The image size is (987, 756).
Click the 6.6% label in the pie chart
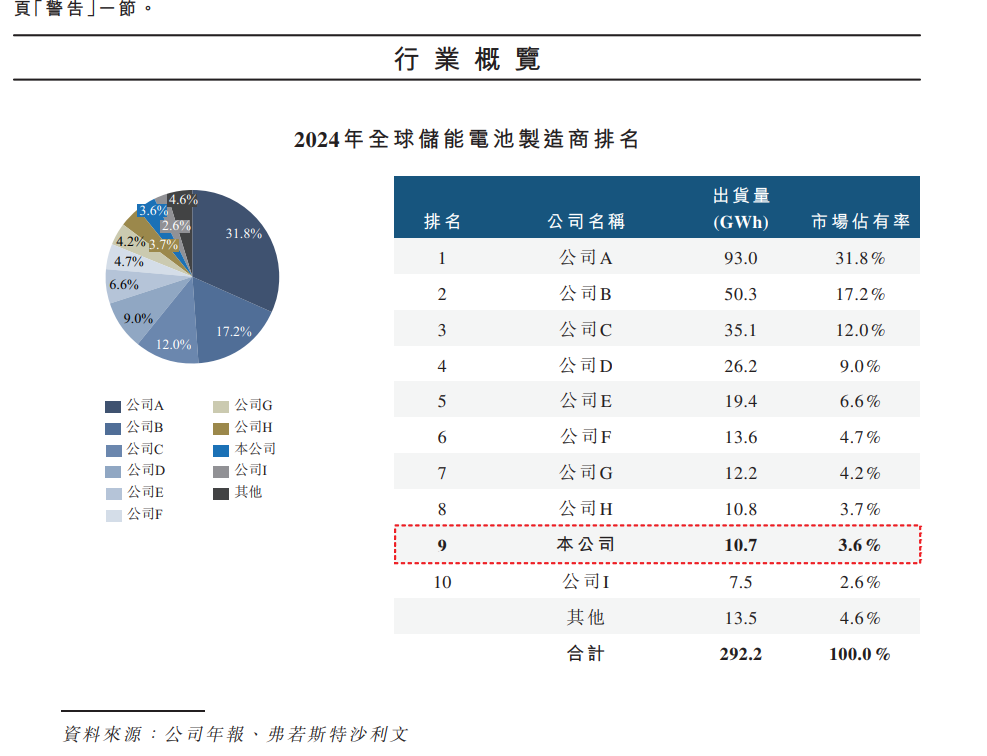[123, 285]
